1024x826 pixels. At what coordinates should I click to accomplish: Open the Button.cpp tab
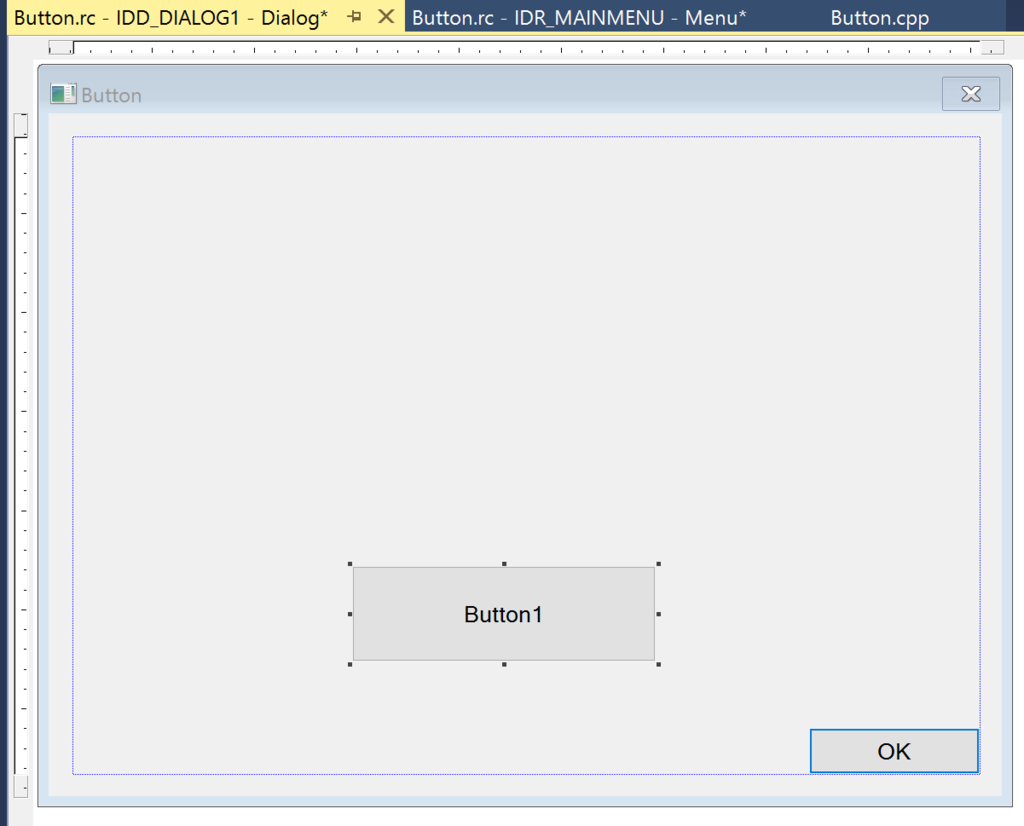(x=879, y=18)
